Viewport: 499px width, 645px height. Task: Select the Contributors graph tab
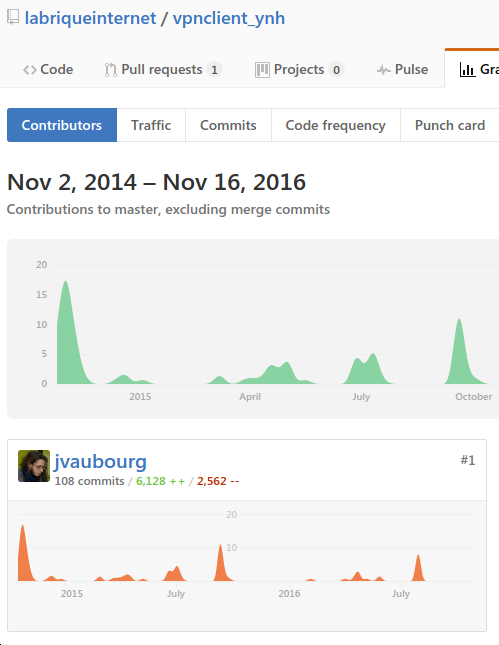[62, 125]
